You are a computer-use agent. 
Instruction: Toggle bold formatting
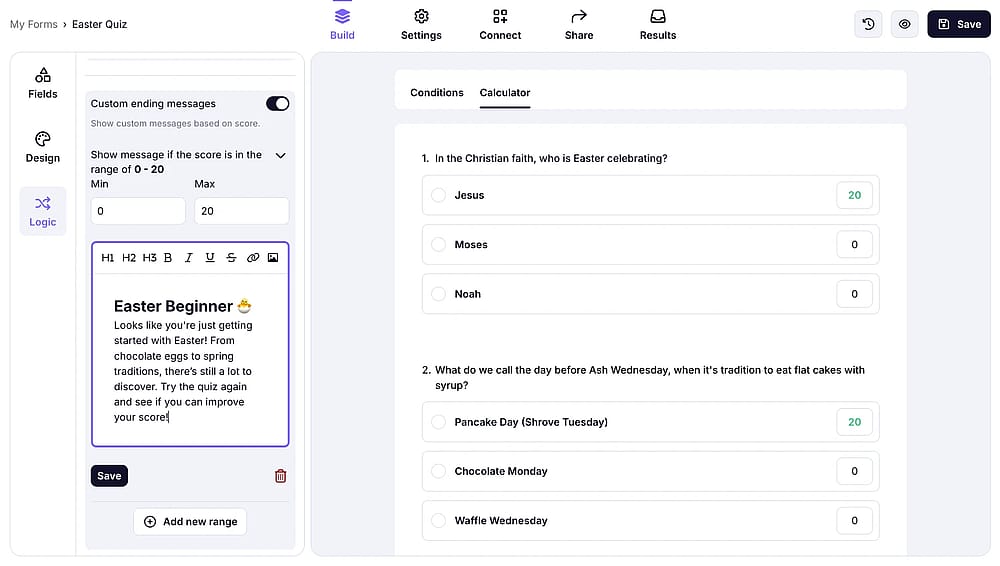point(168,258)
